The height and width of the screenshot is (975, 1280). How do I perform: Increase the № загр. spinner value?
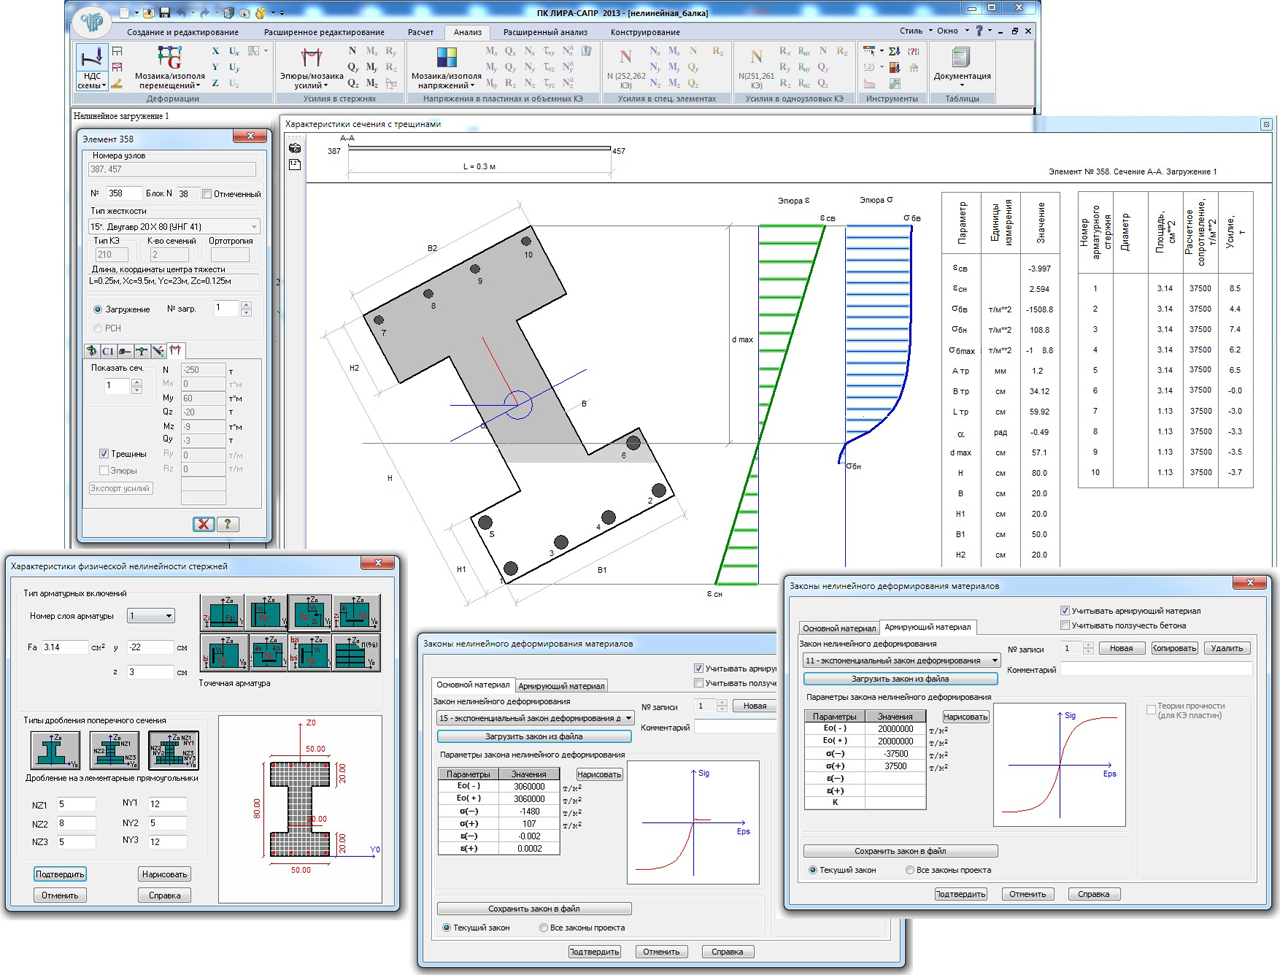coord(246,304)
